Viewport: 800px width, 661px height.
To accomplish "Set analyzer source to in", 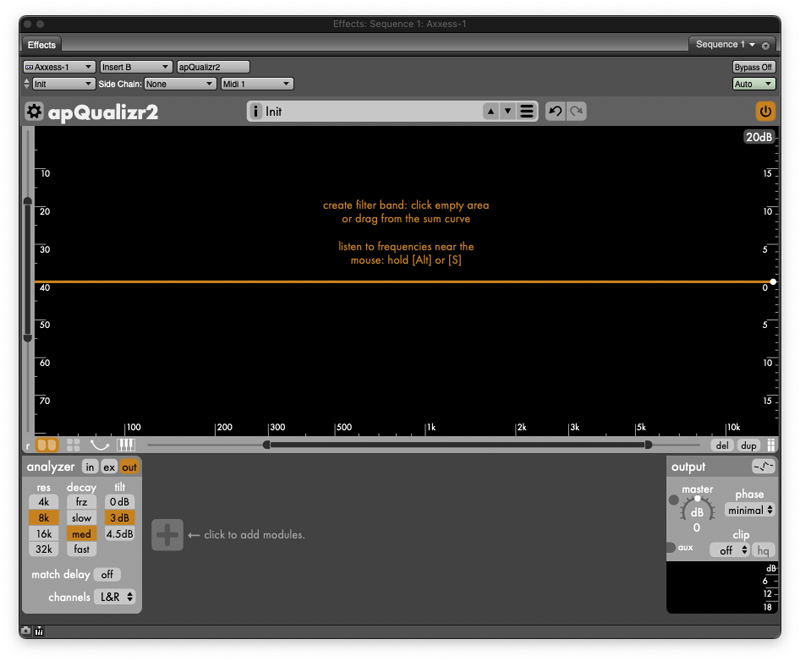I will click(x=90, y=467).
